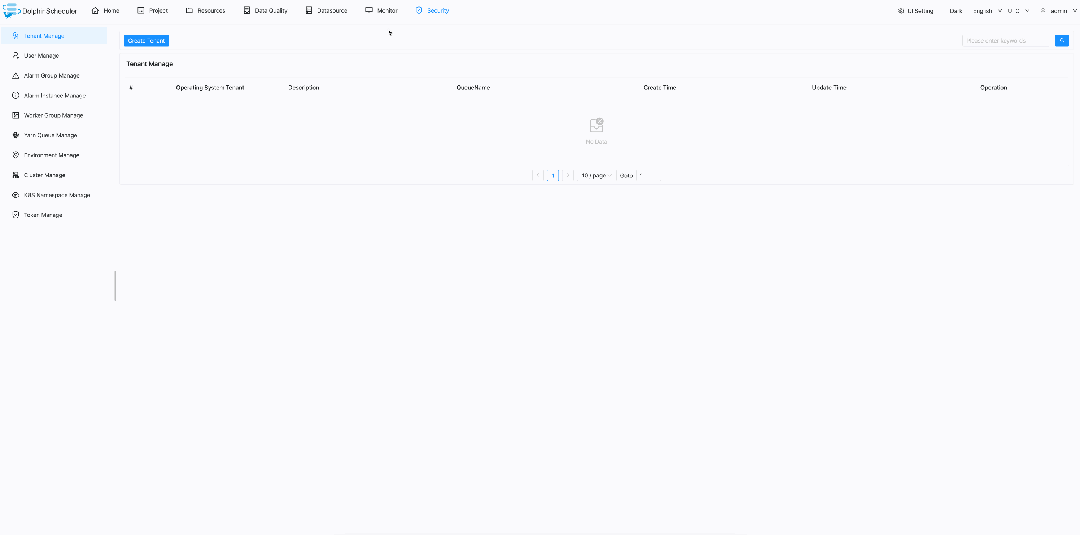Select Environment Manage in sidebar

pyautogui.click(x=54, y=156)
